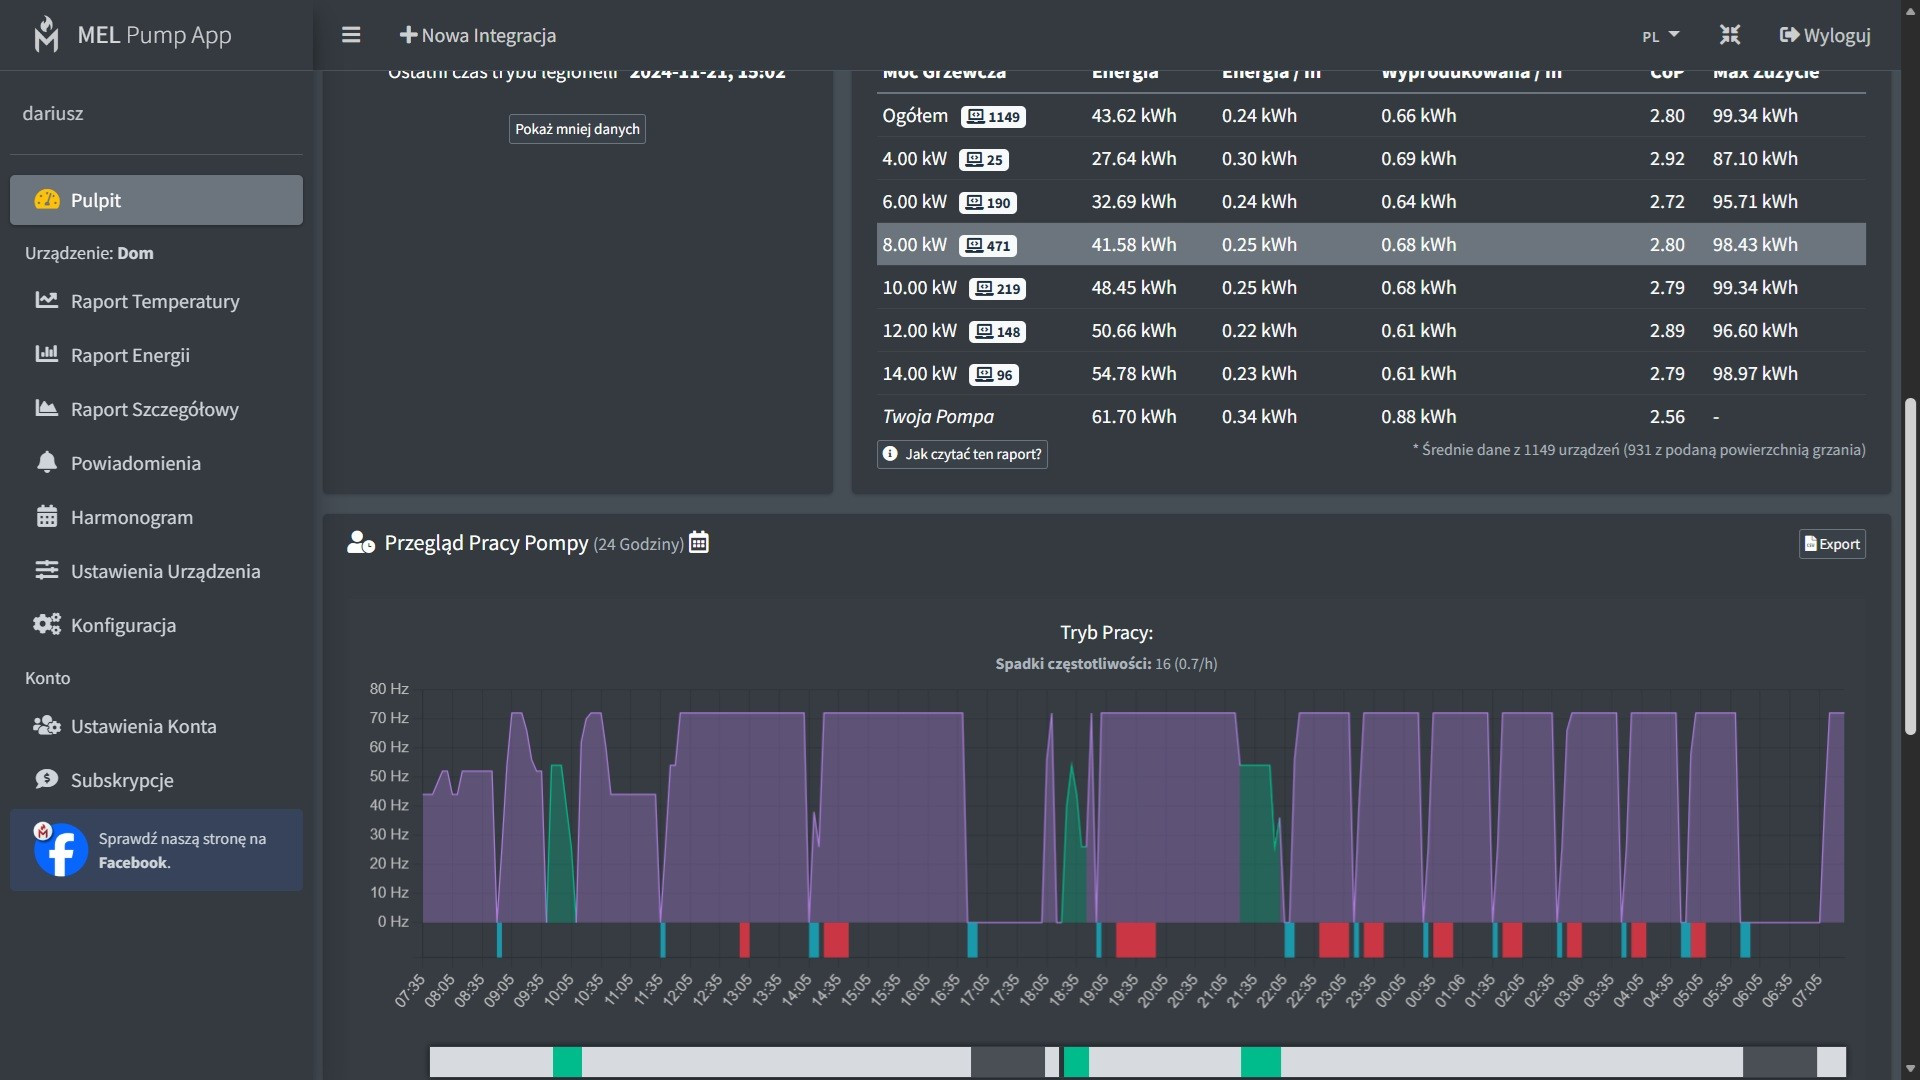The width and height of the screenshot is (1920, 1080).
Task: Click Nowa Integracja button
Action: tap(478, 35)
